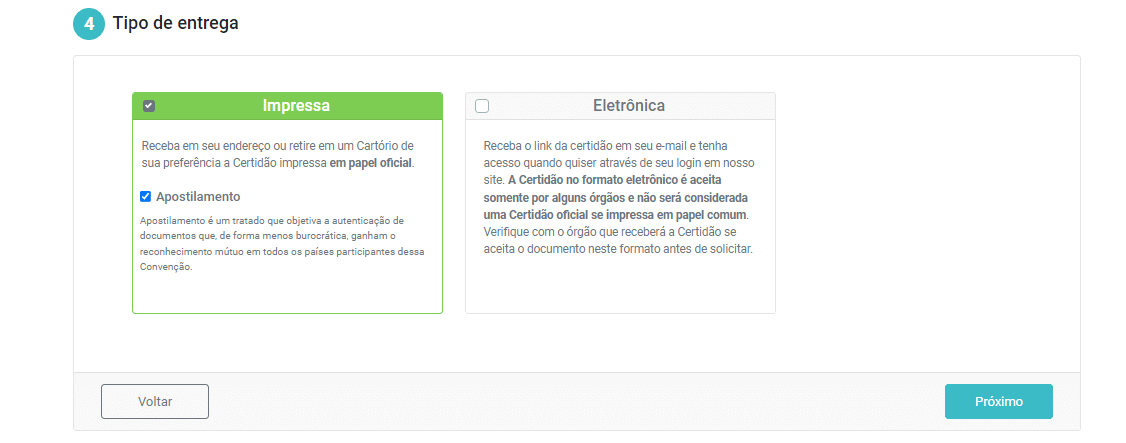Click the 'Tipo de entrega' heading
This screenshot has width=1126, height=443.
coord(176,23)
